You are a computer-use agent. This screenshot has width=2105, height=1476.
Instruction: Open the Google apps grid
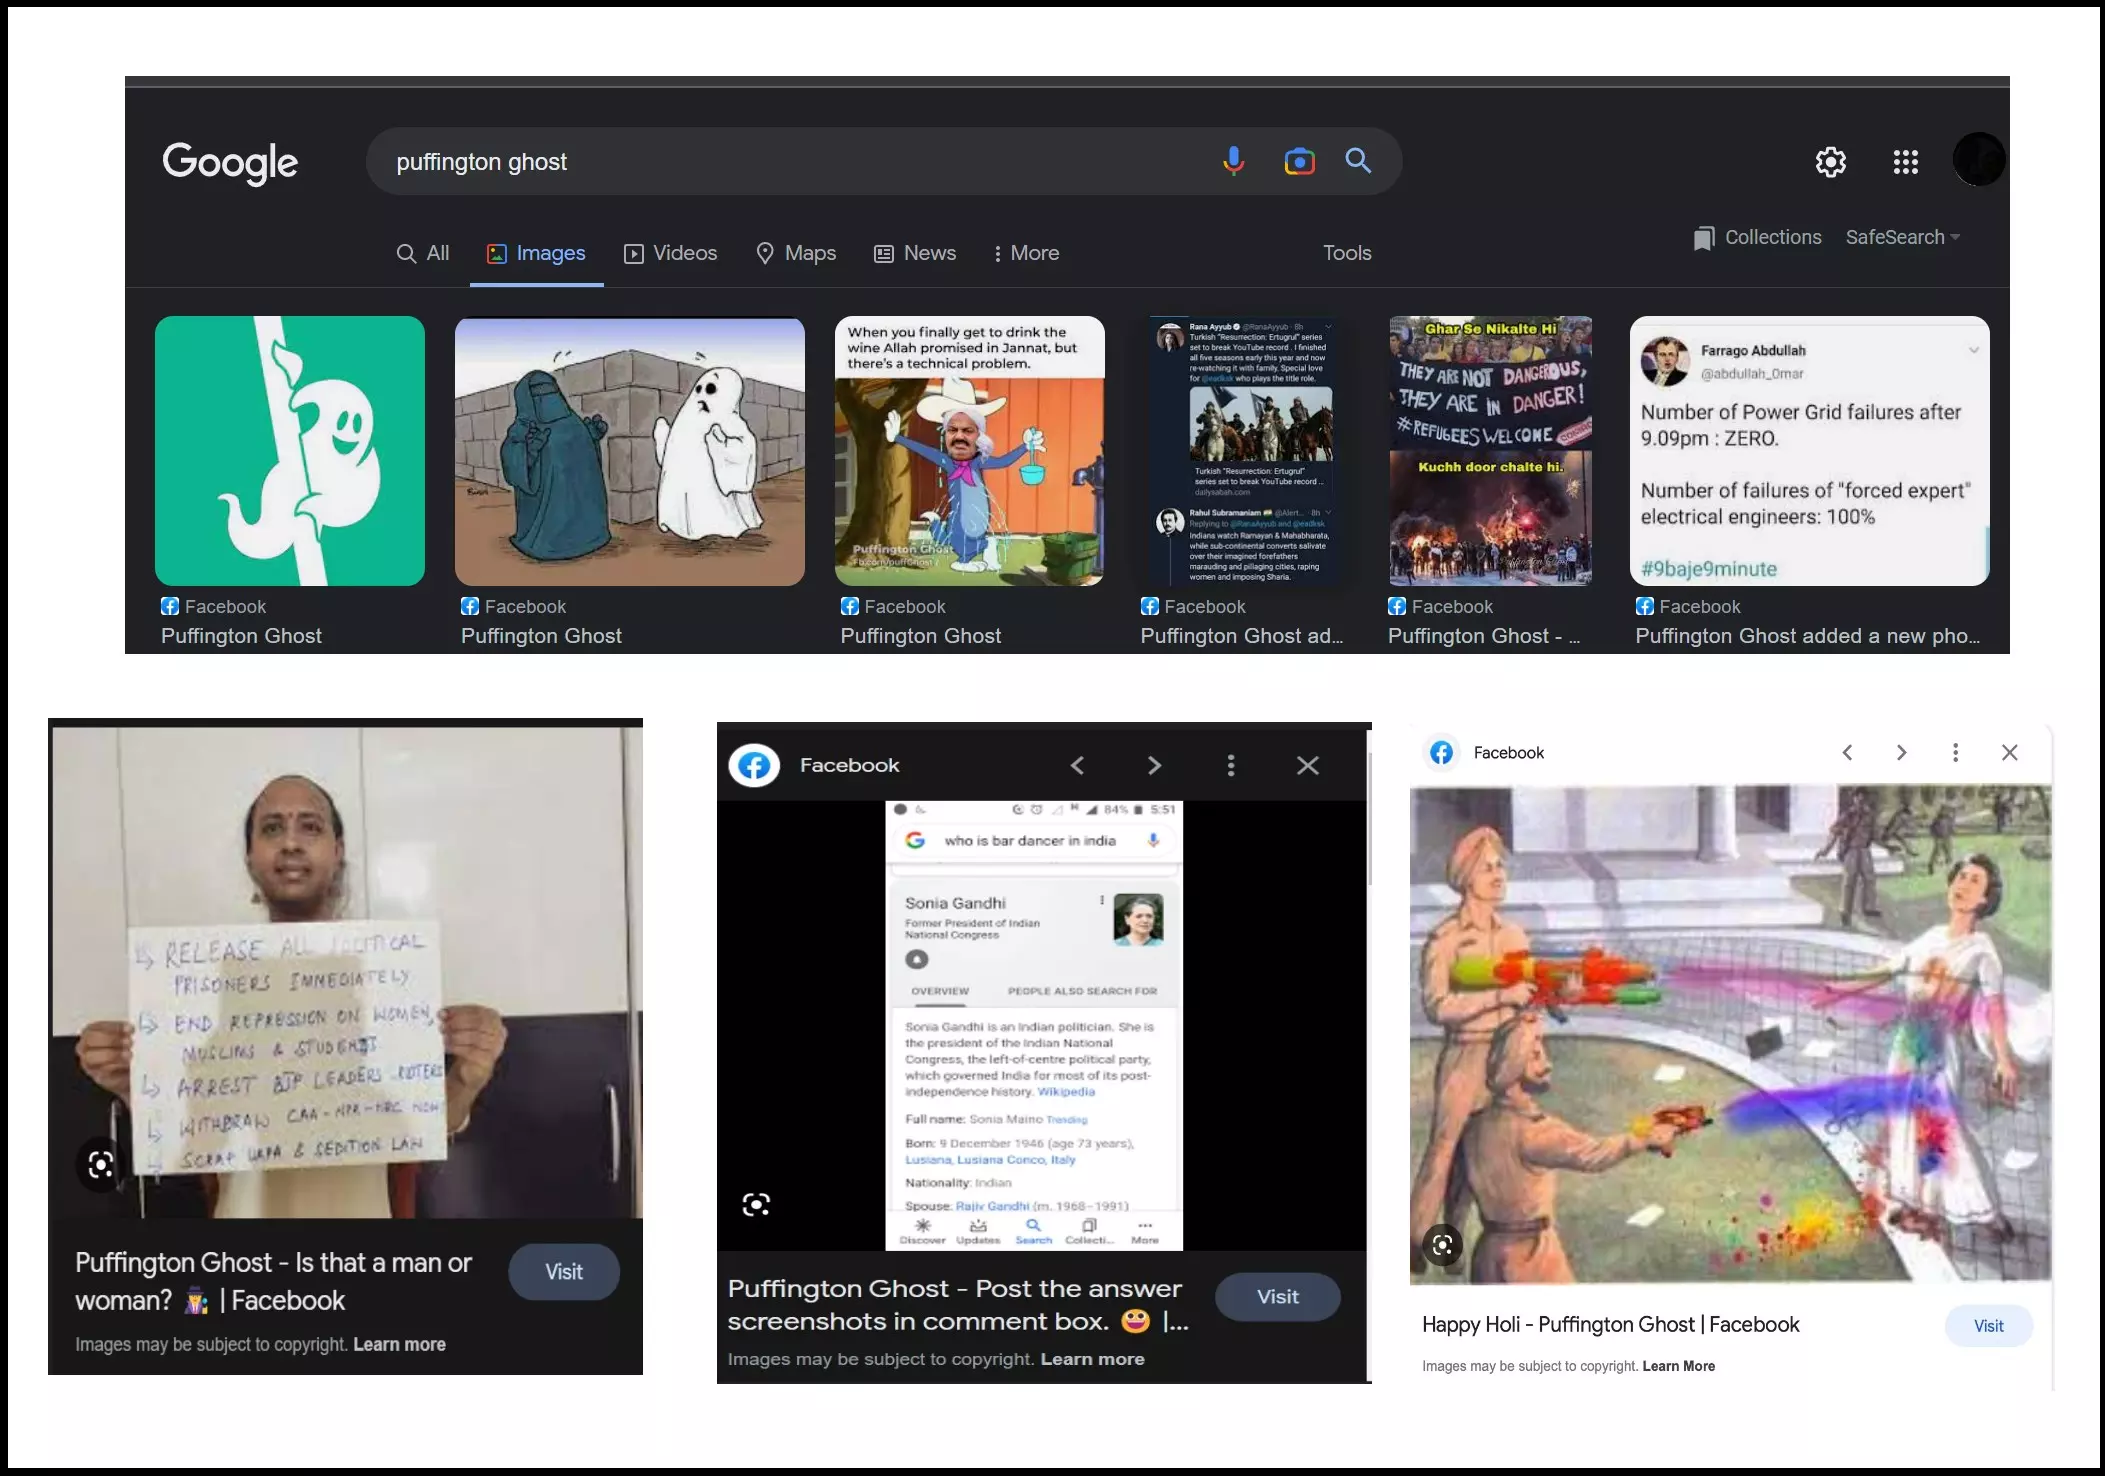[x=1905, y=162]
